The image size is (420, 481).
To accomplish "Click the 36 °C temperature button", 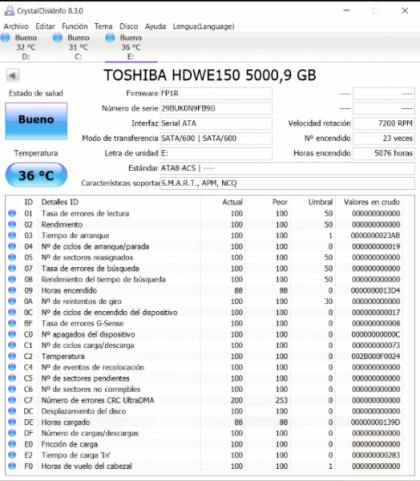I will tap(36, 175).
